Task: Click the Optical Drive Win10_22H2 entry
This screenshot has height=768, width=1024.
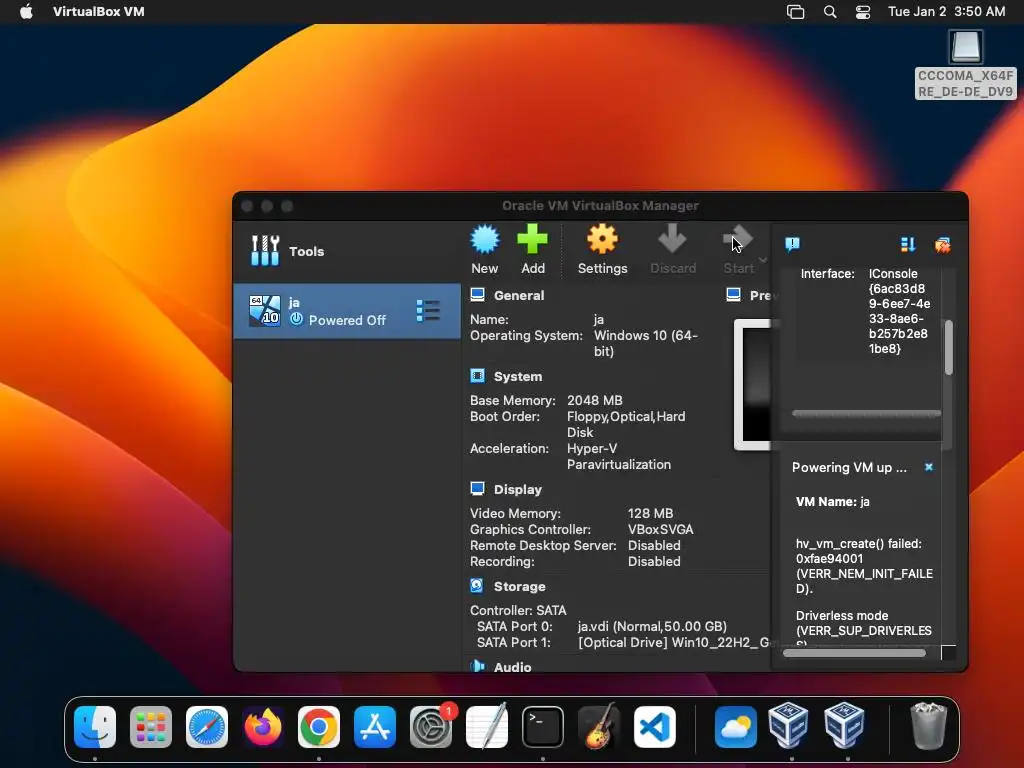Action: point(674,643)
